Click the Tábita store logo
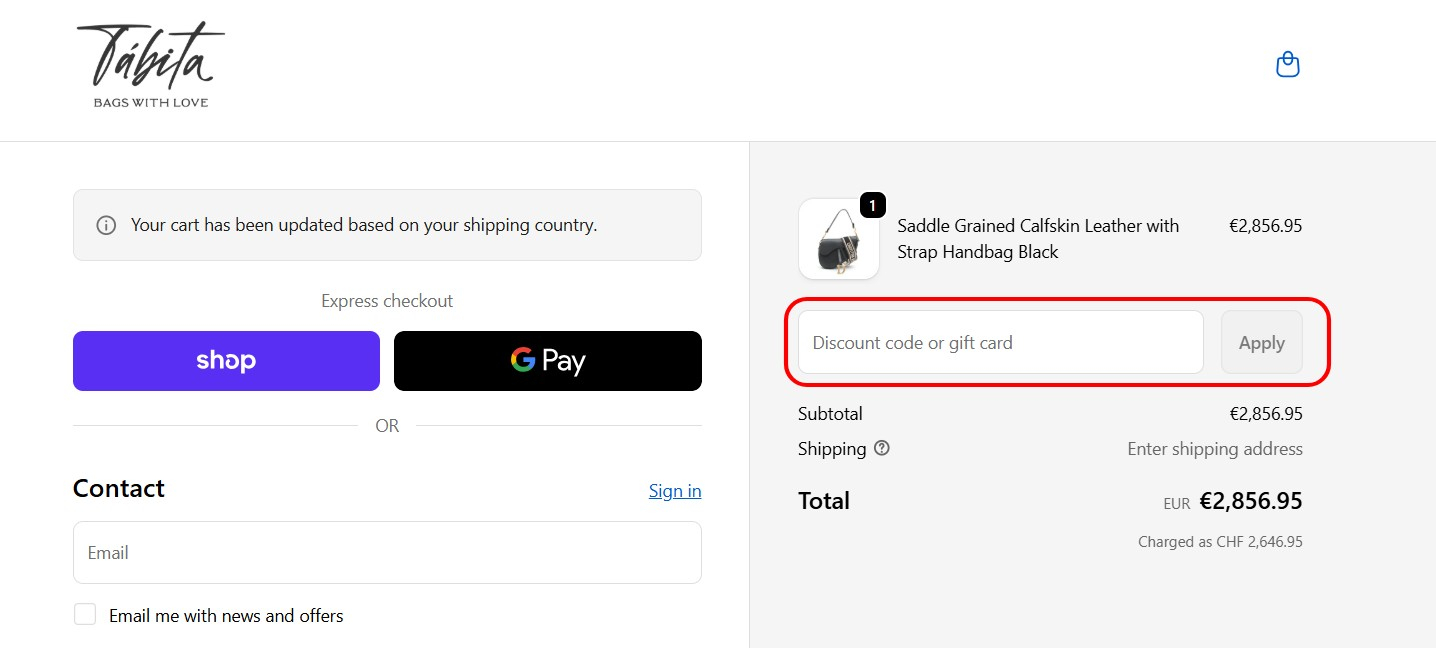Viewport: 1436px width, 648px height. pos(149,62)
